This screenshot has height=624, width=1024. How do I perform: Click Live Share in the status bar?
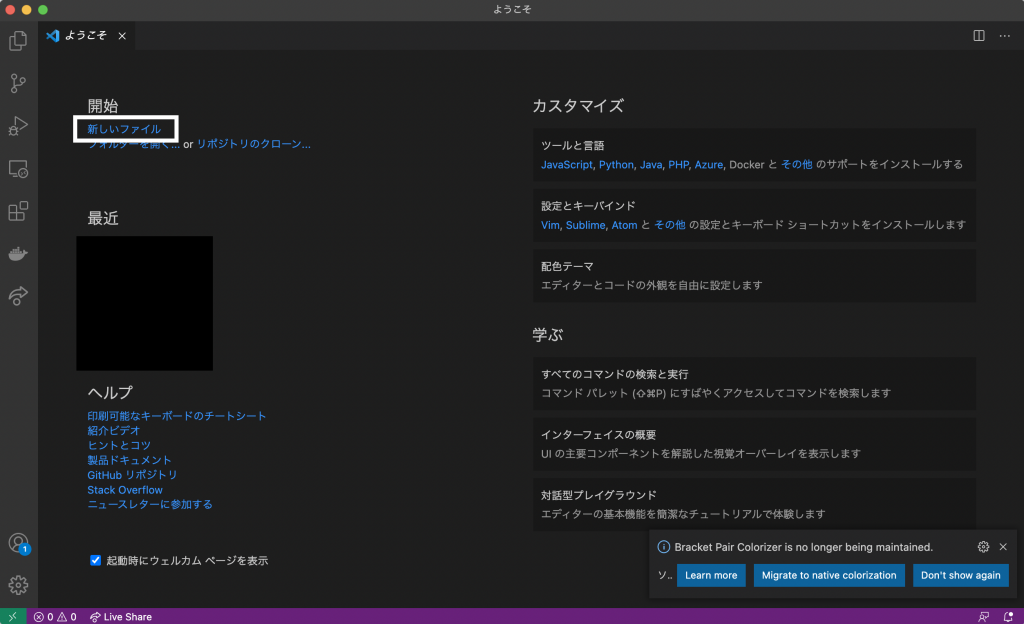click(x=121, y=617)
